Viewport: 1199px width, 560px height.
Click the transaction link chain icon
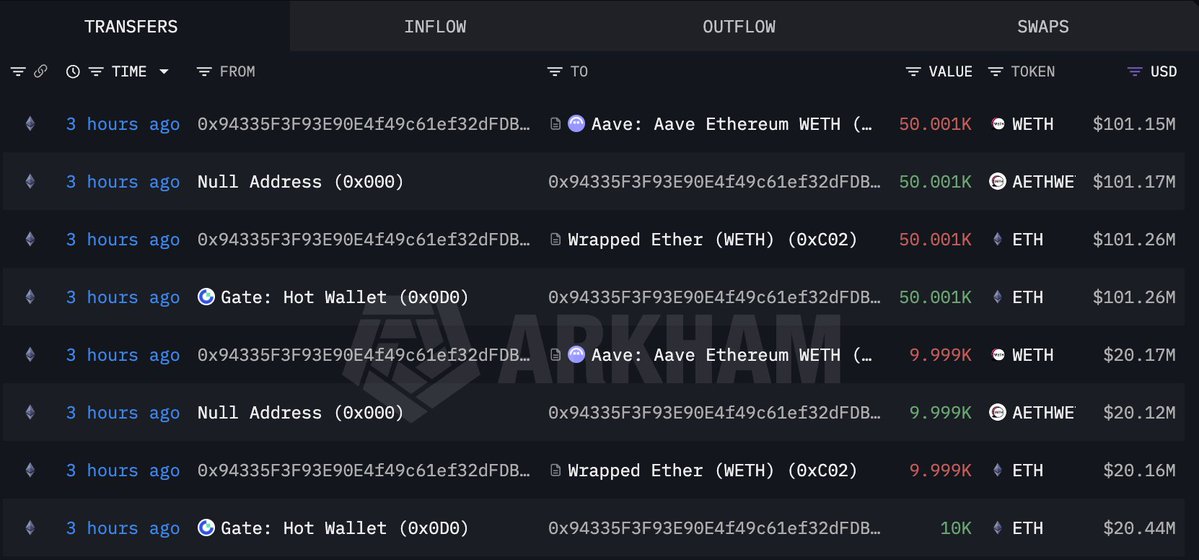coord(40,72)
